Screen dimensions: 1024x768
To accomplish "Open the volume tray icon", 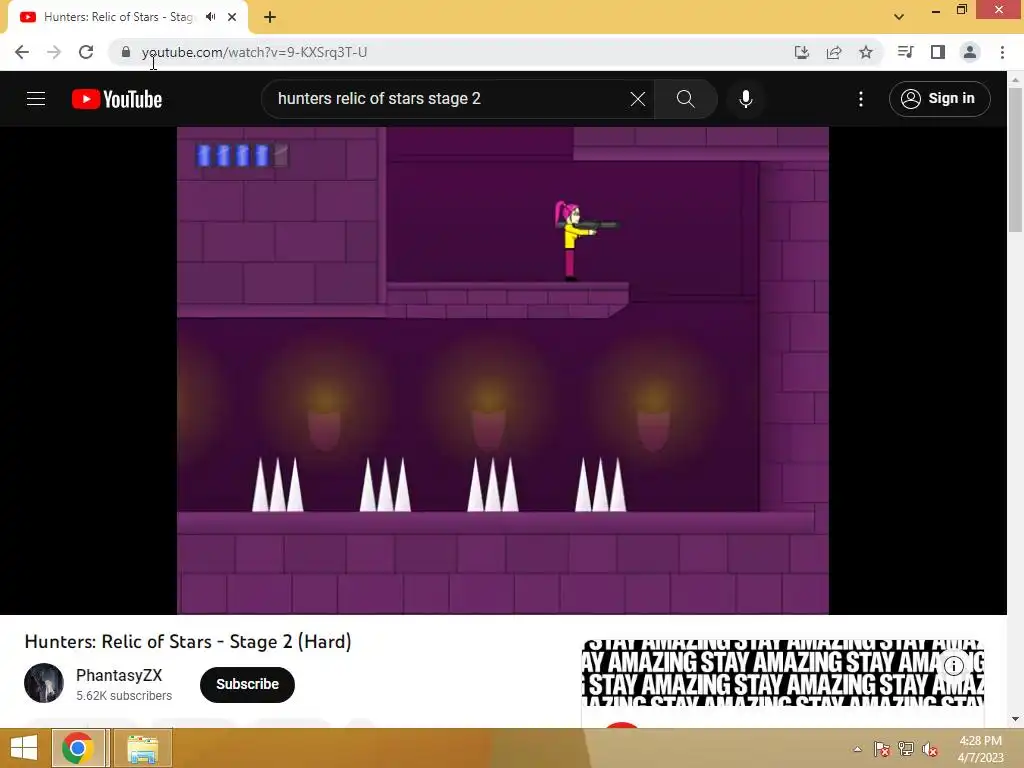I will (930, 749).
